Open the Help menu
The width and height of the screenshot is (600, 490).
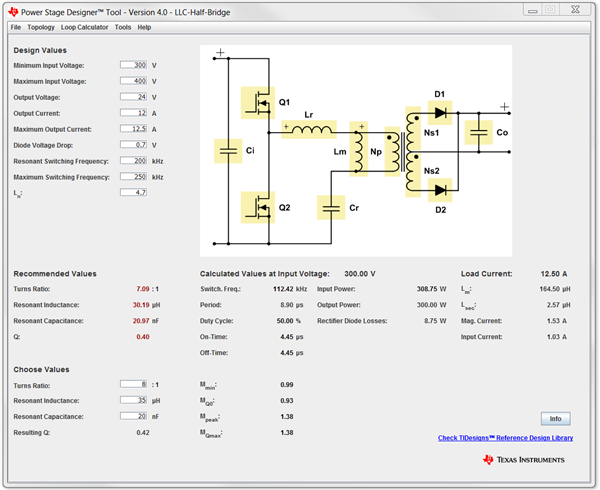[144, 27]
